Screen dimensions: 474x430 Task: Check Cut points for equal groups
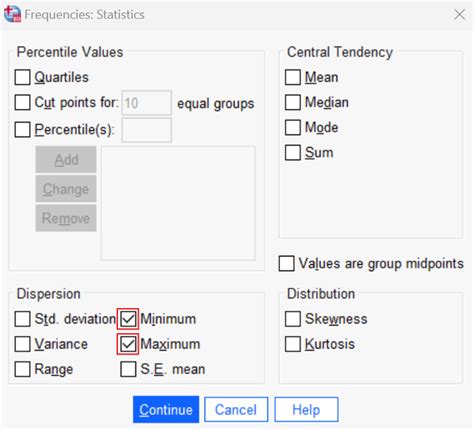coord(22,102)
